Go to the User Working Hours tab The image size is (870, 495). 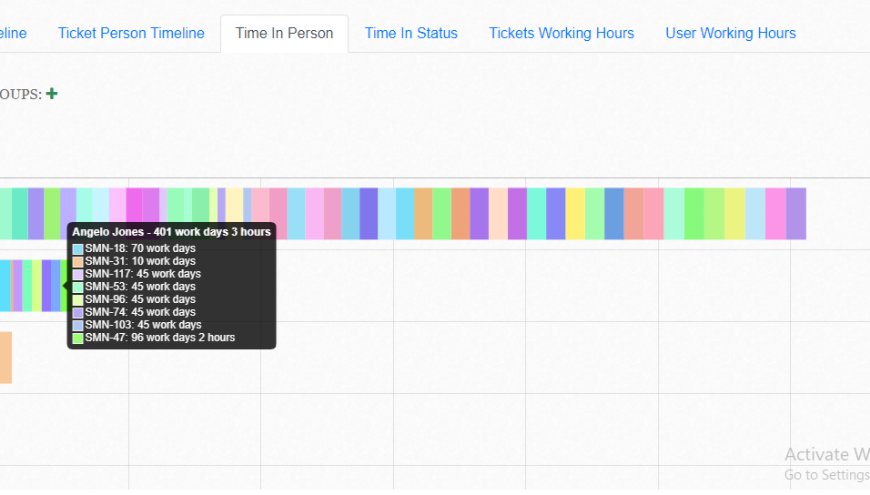pyautogui.click(x=730, y=33)
